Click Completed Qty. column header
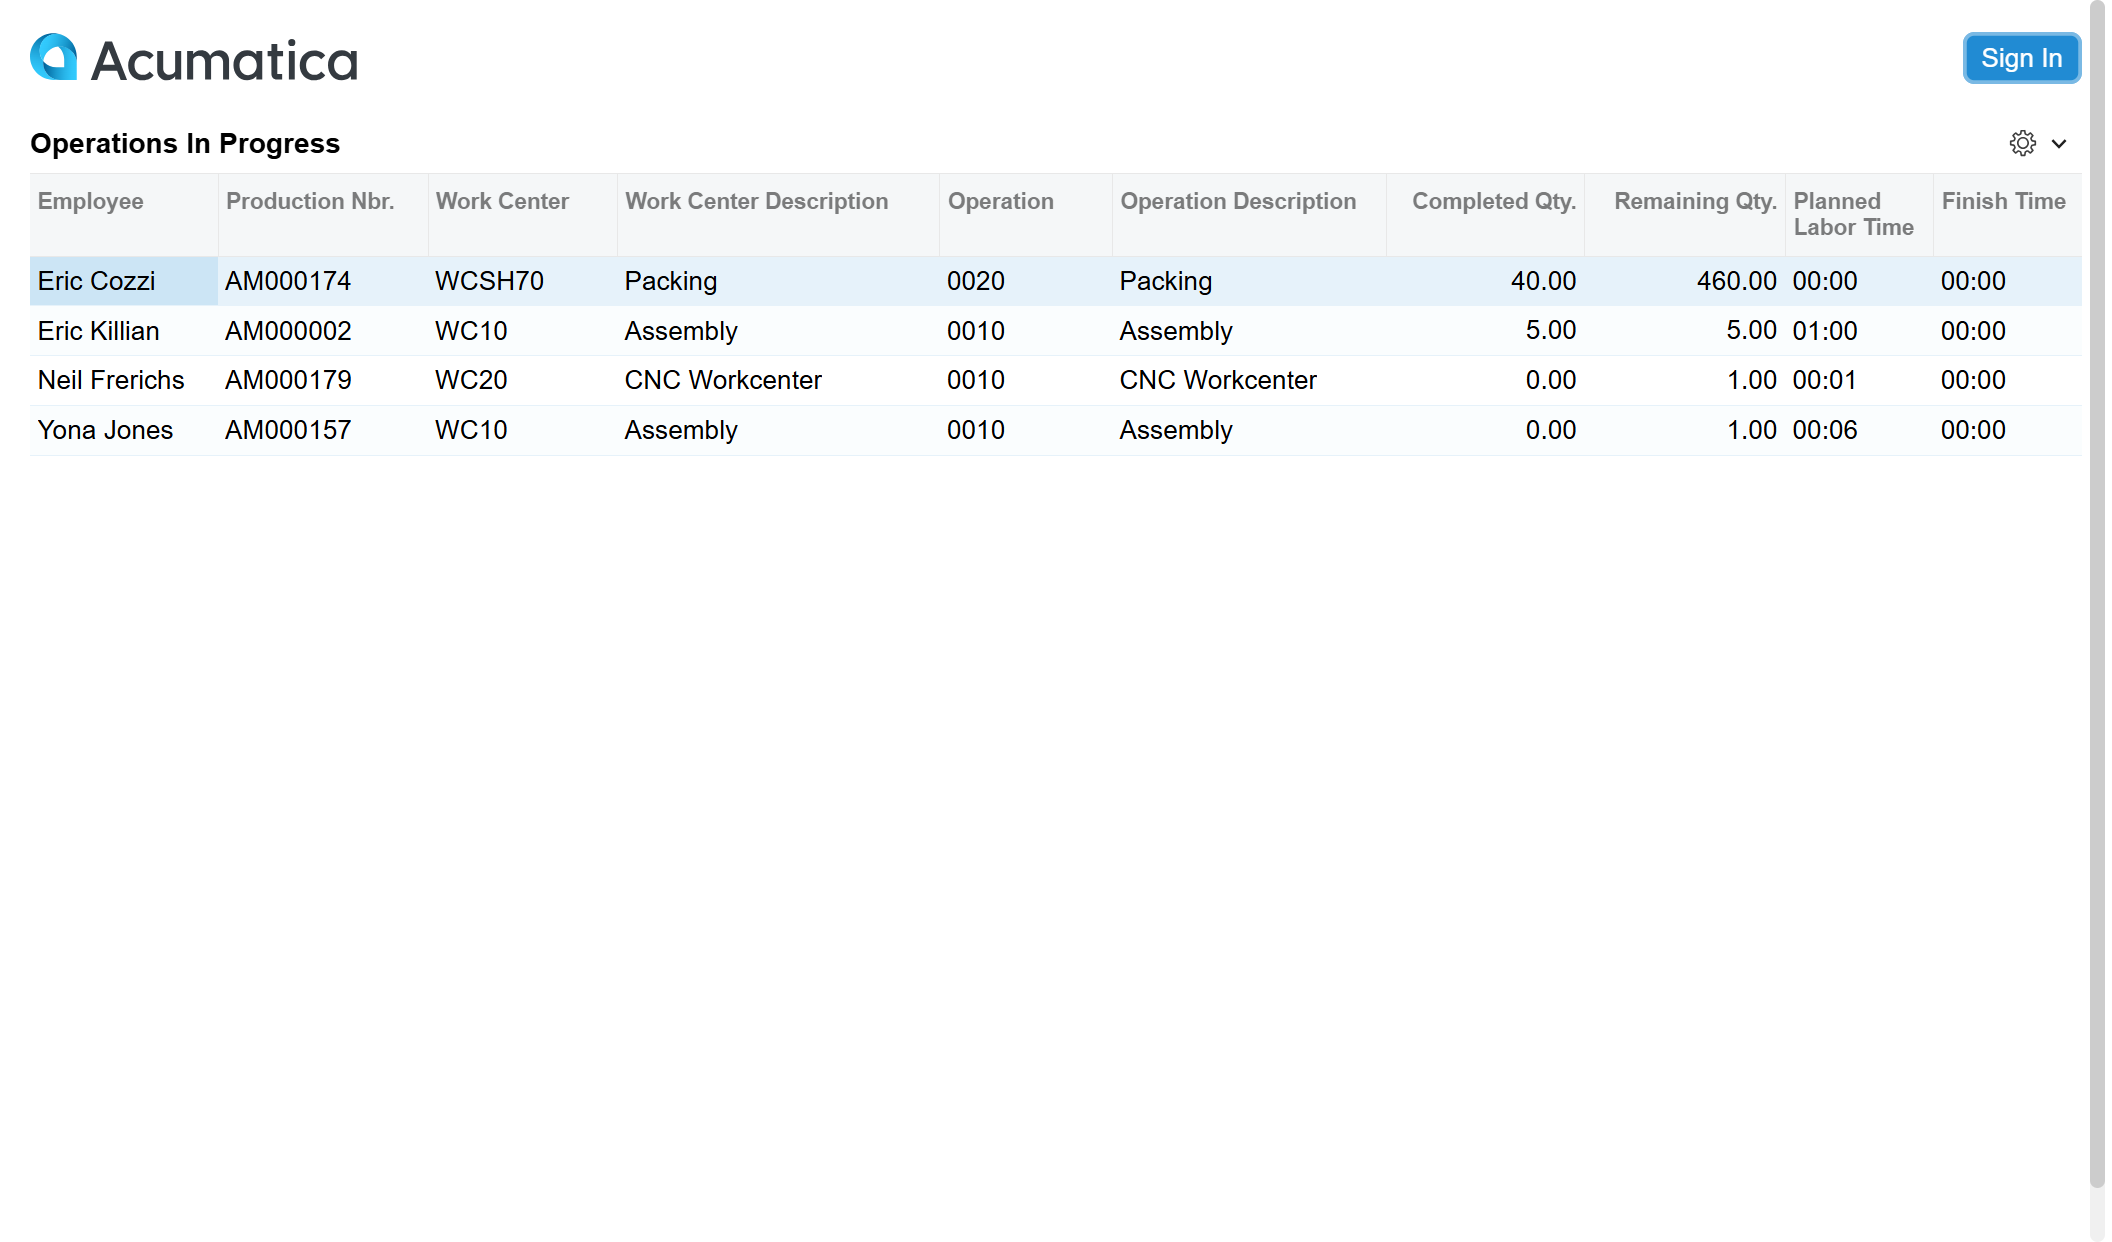 click(1493, 201)
